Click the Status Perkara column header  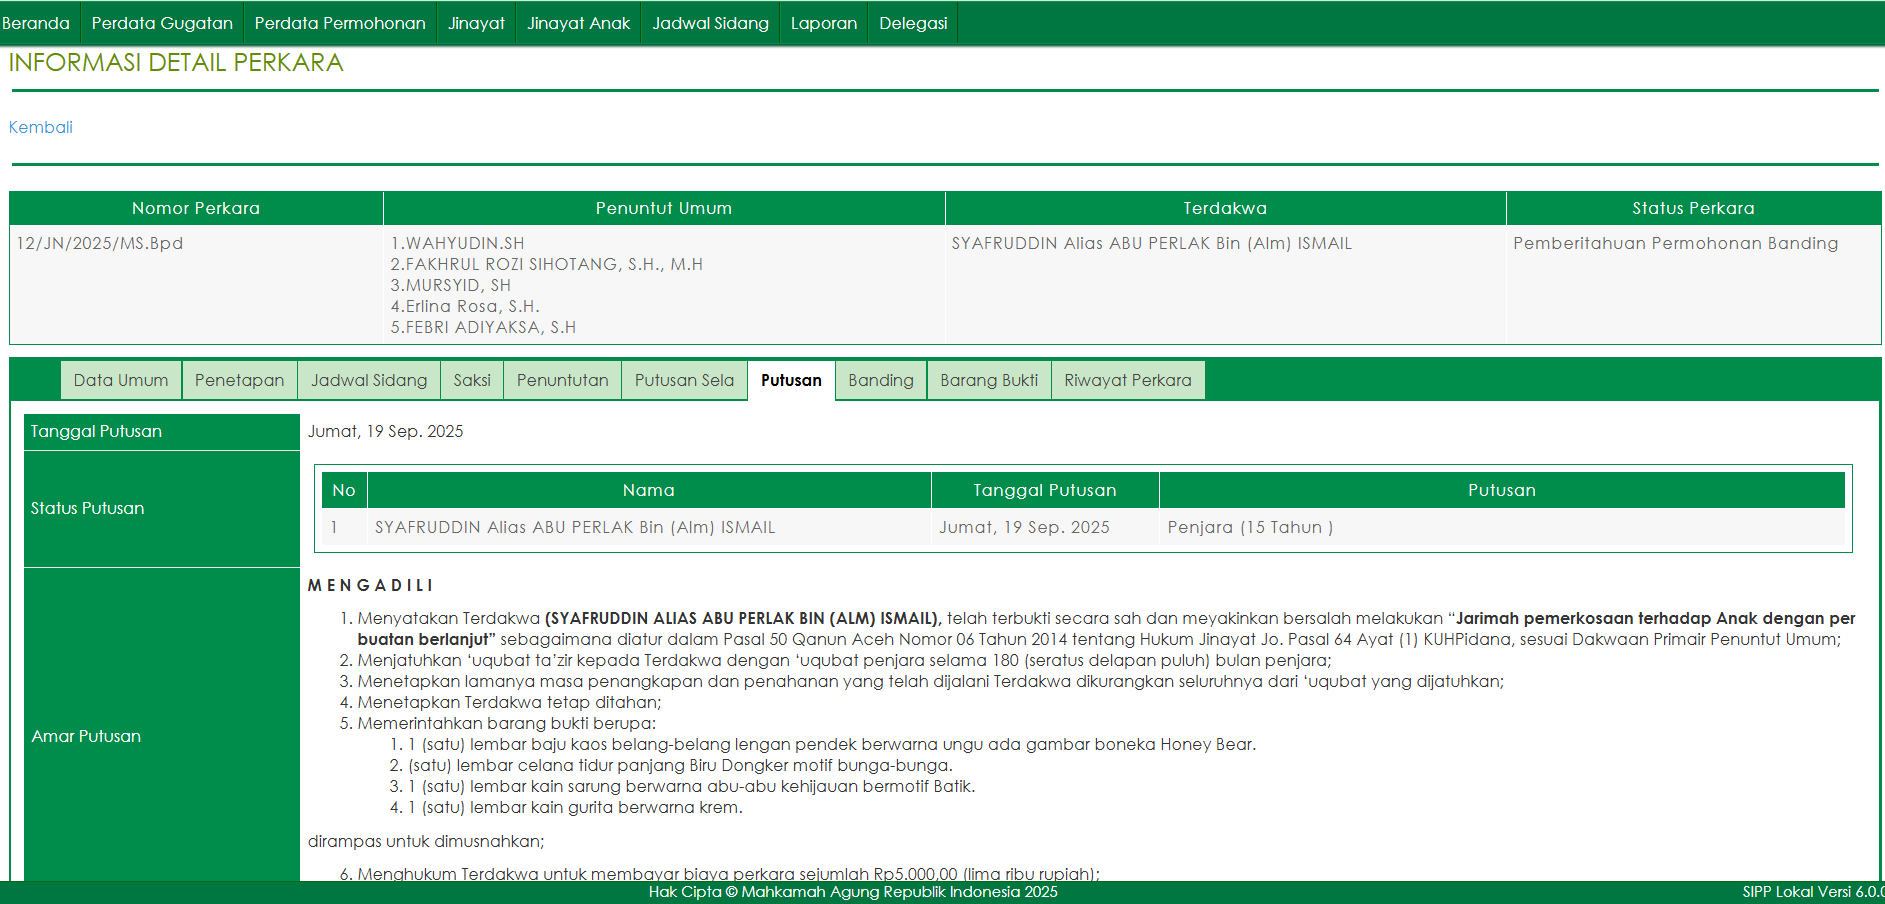pos(1693,208)
